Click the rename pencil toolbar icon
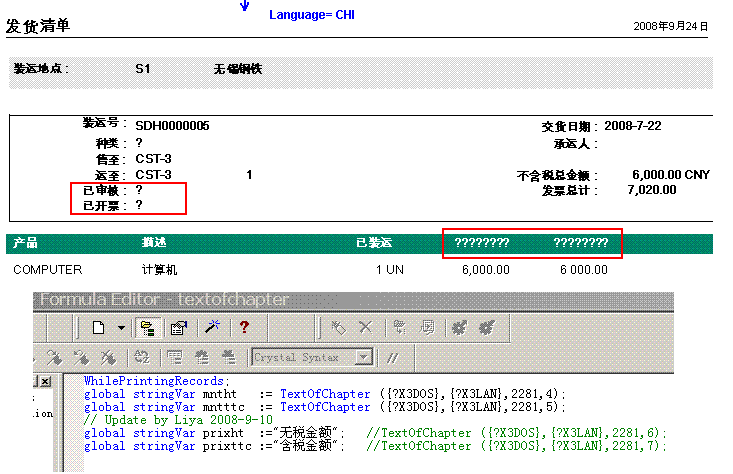The image size is (733, 474). (338, 327)
